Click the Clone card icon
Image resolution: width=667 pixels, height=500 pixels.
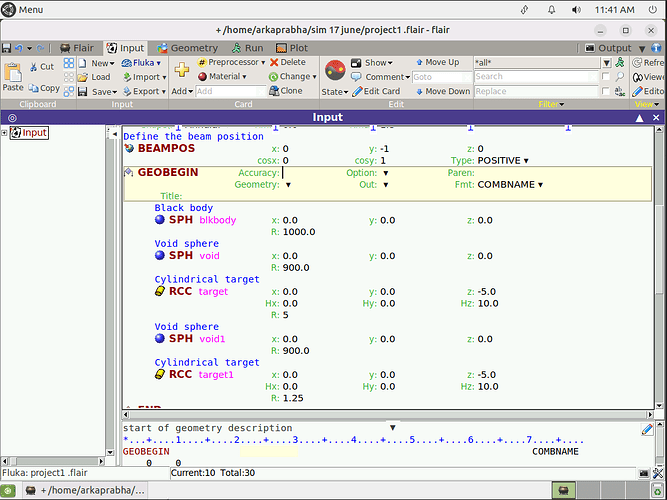[274, 91]
